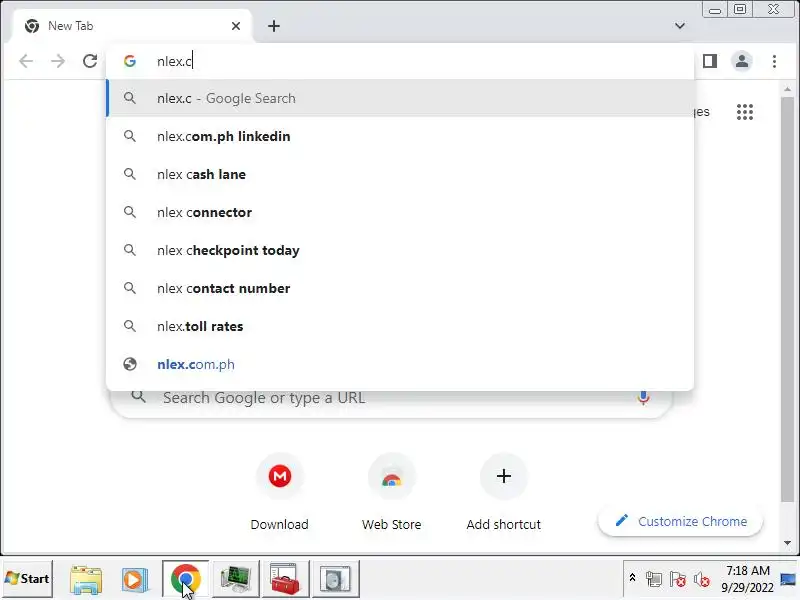Open the red toolbox taskbar icon
Screen dimensions: 800x600
click(285, 579)
